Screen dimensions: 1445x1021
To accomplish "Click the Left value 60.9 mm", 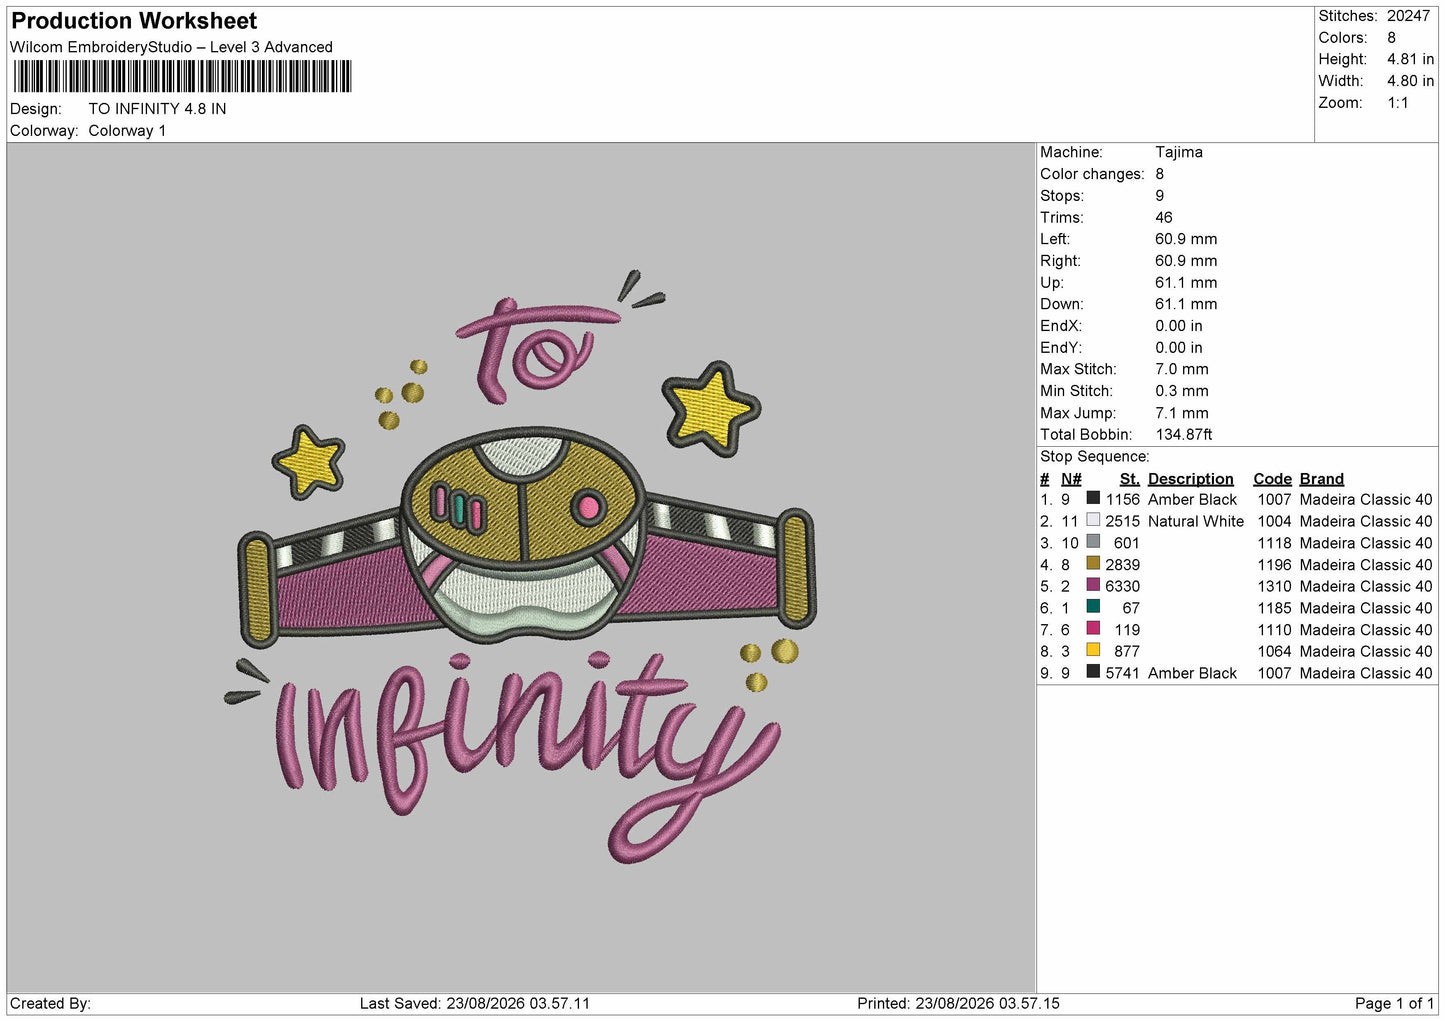I will pos(1186,239).
